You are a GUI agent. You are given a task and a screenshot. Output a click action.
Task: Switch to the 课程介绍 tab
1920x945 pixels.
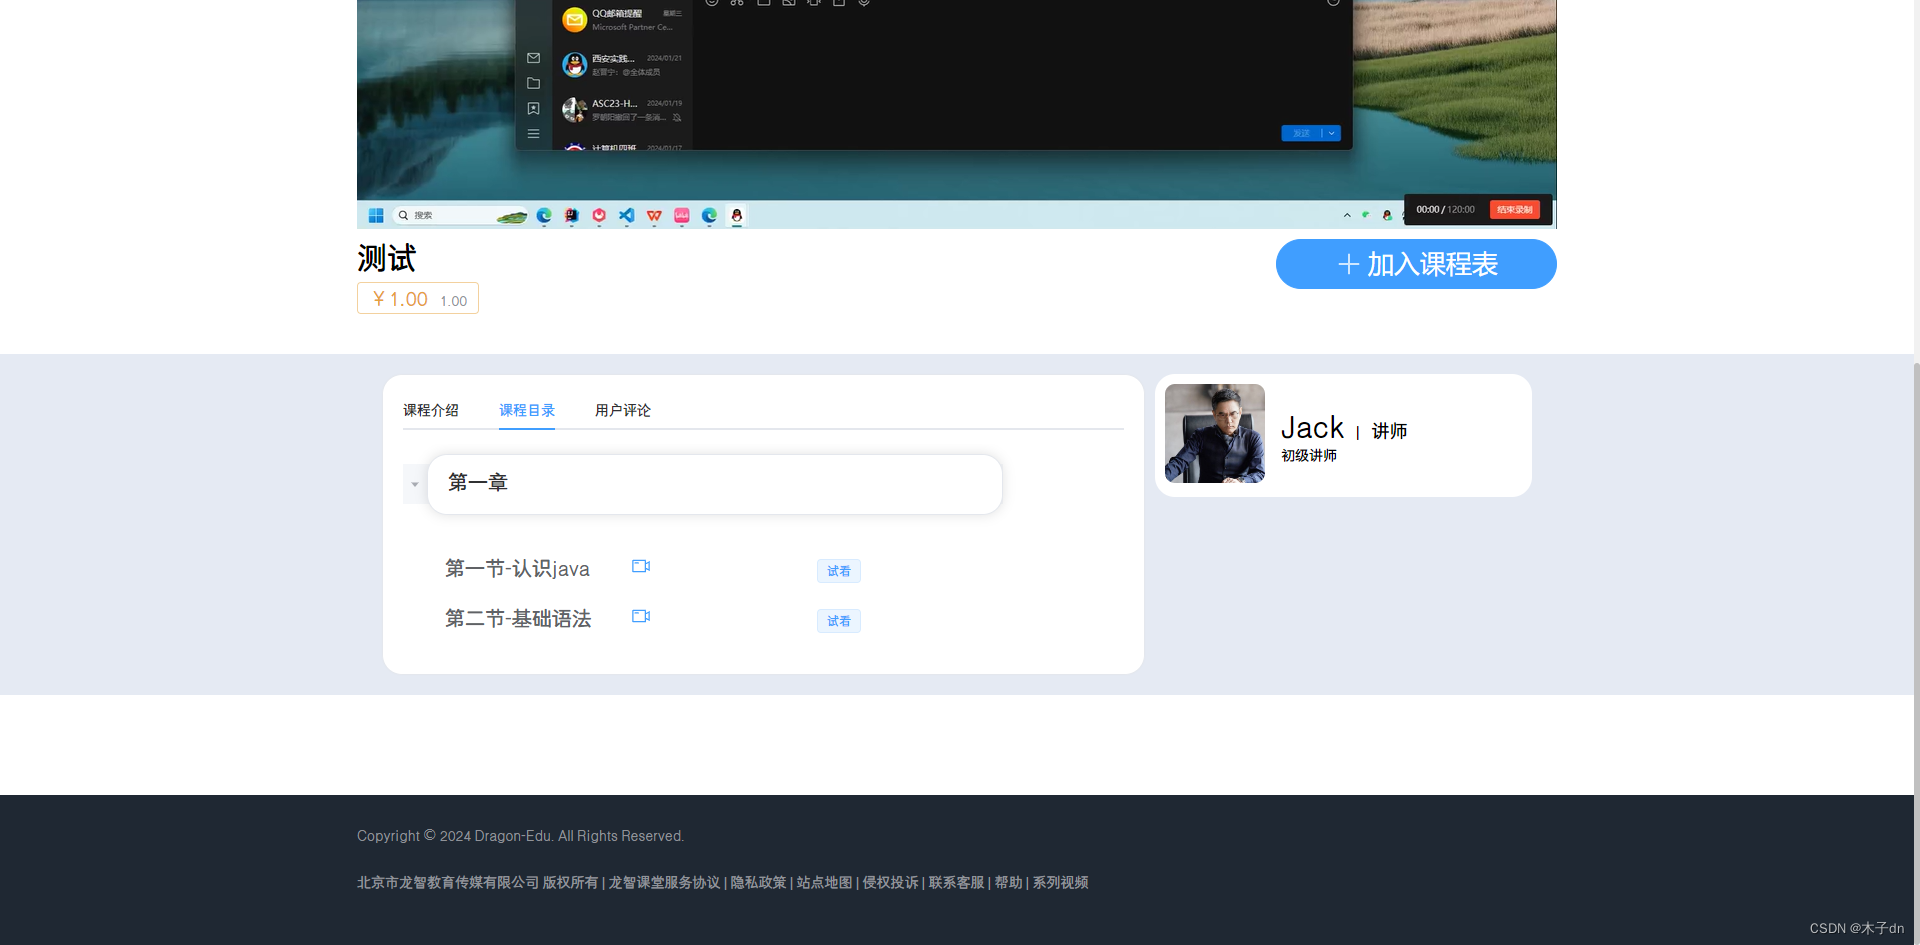click(x=431, y=410)
